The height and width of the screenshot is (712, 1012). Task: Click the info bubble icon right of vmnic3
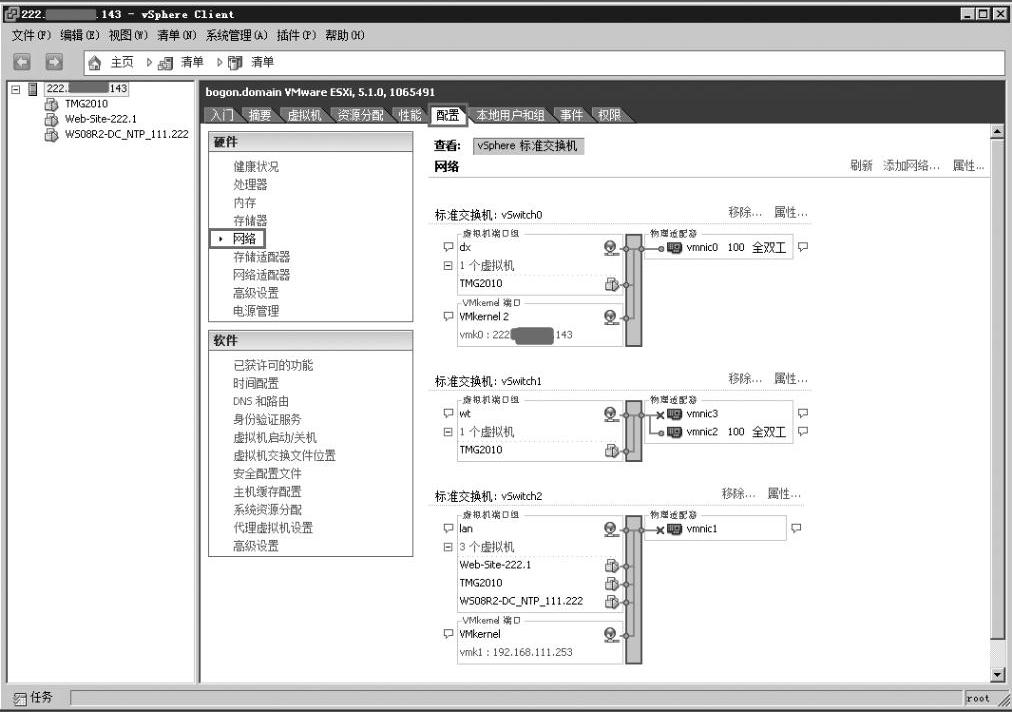[x=803, y=414]
